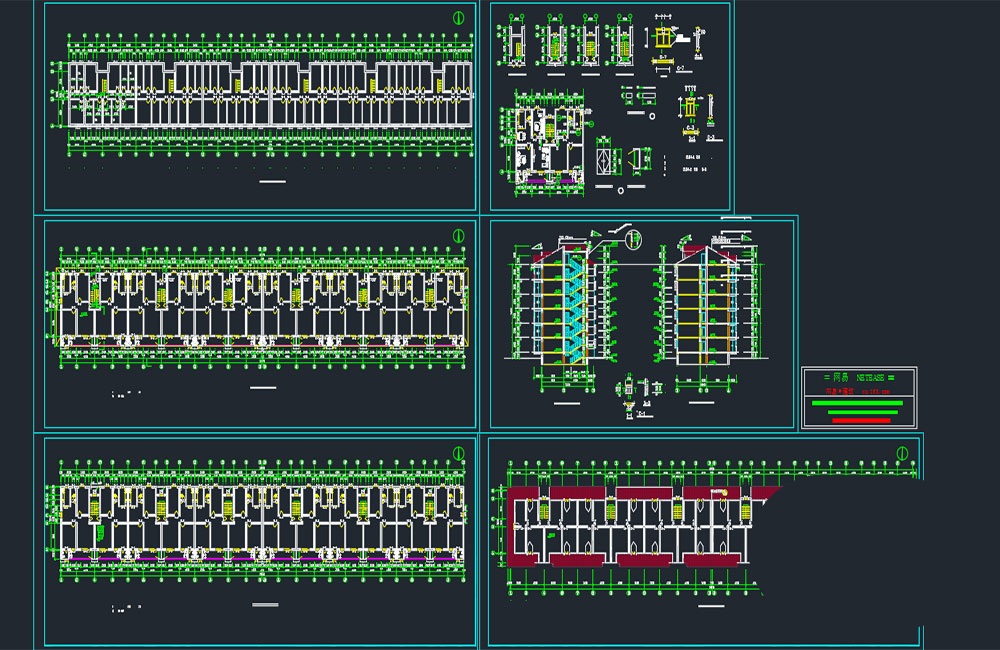The width and height of the screenshot is (1000, 650).
Task: Select the cyan staircase in the left section
Action: 576,309
